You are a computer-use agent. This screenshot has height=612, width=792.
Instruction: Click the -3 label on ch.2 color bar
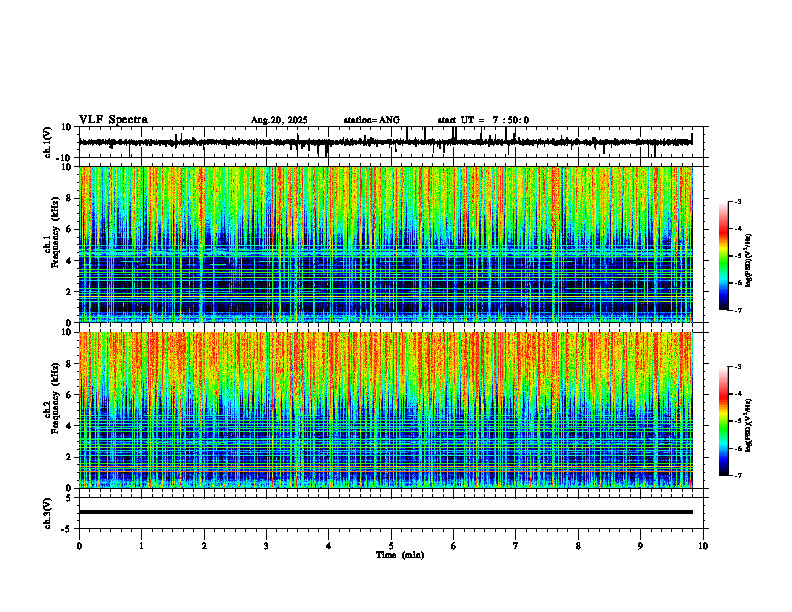click(x=737, y=367)
